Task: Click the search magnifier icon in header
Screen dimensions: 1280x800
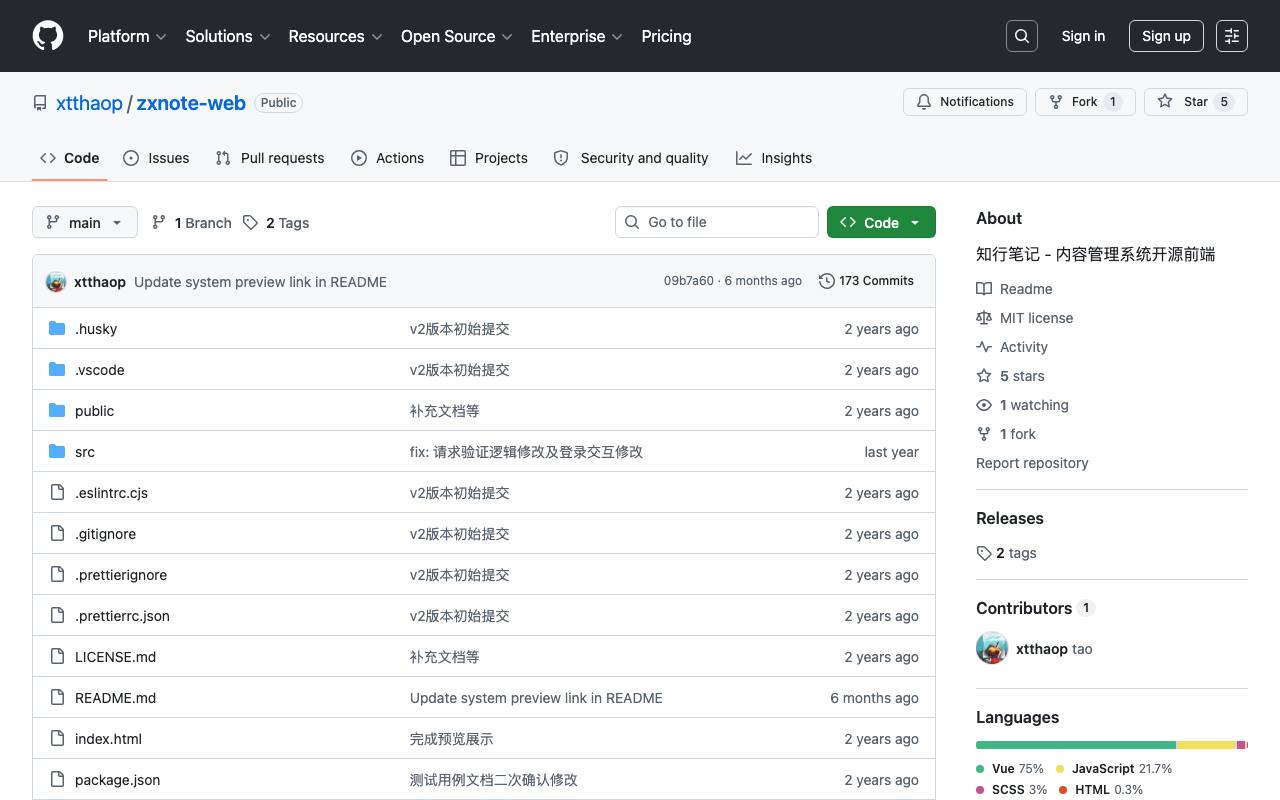Action: (1022, 36)
